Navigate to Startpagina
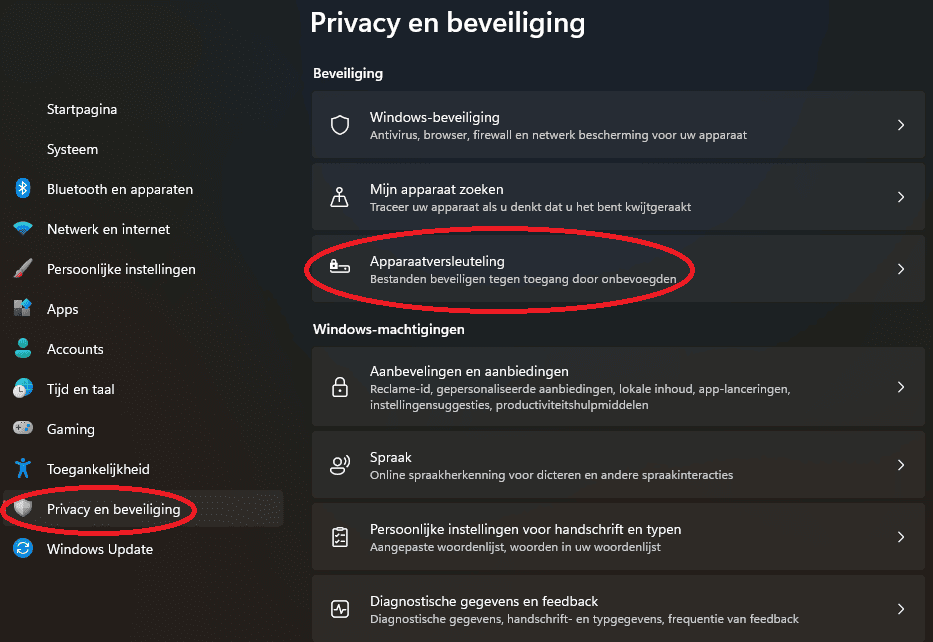 (x=82, y=109)
